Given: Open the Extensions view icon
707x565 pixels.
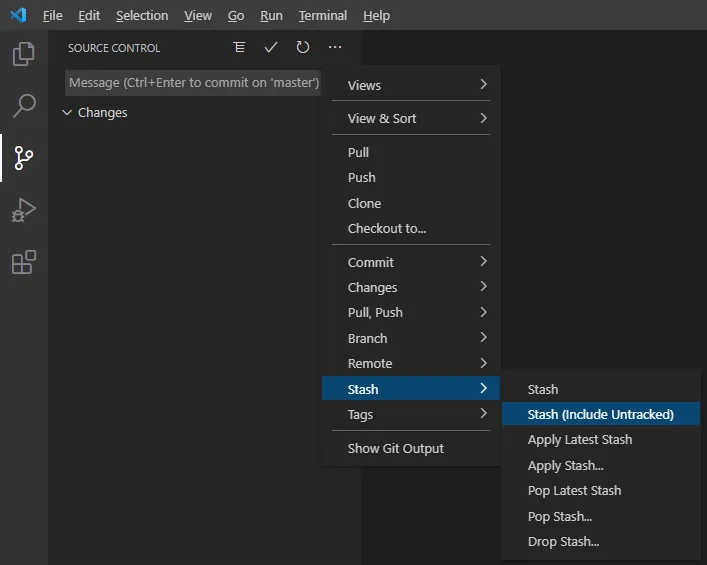Looking at the screenshot, I should pos(23,262).
